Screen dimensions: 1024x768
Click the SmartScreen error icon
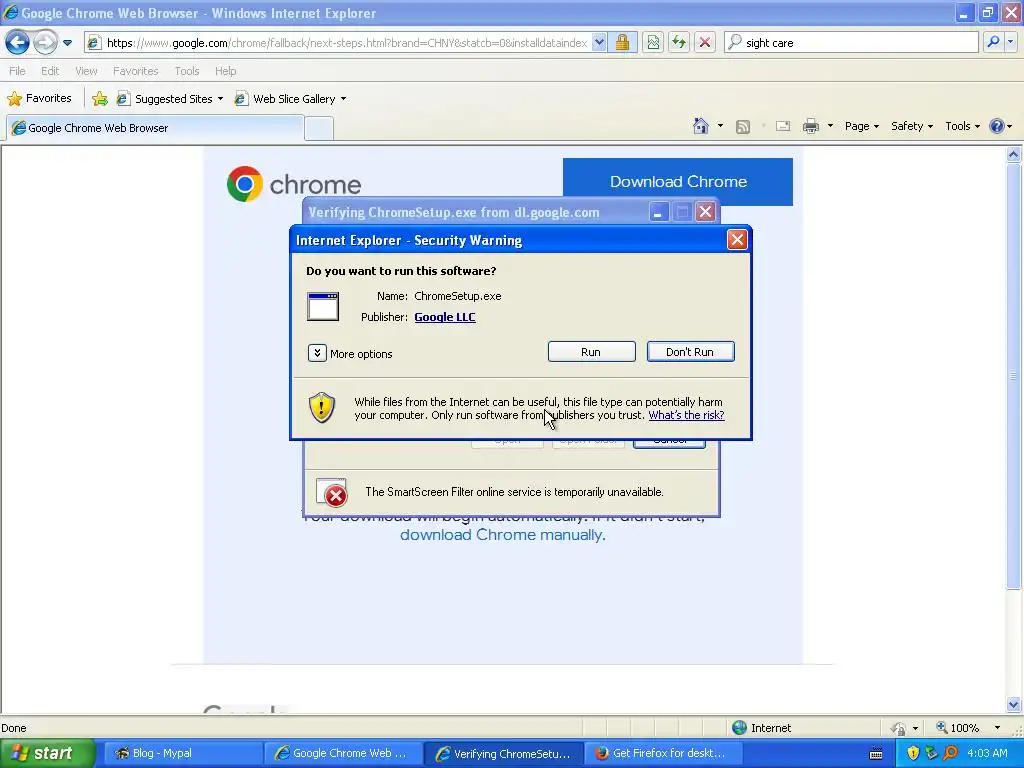pyautogui.click(x=331, y=493)
